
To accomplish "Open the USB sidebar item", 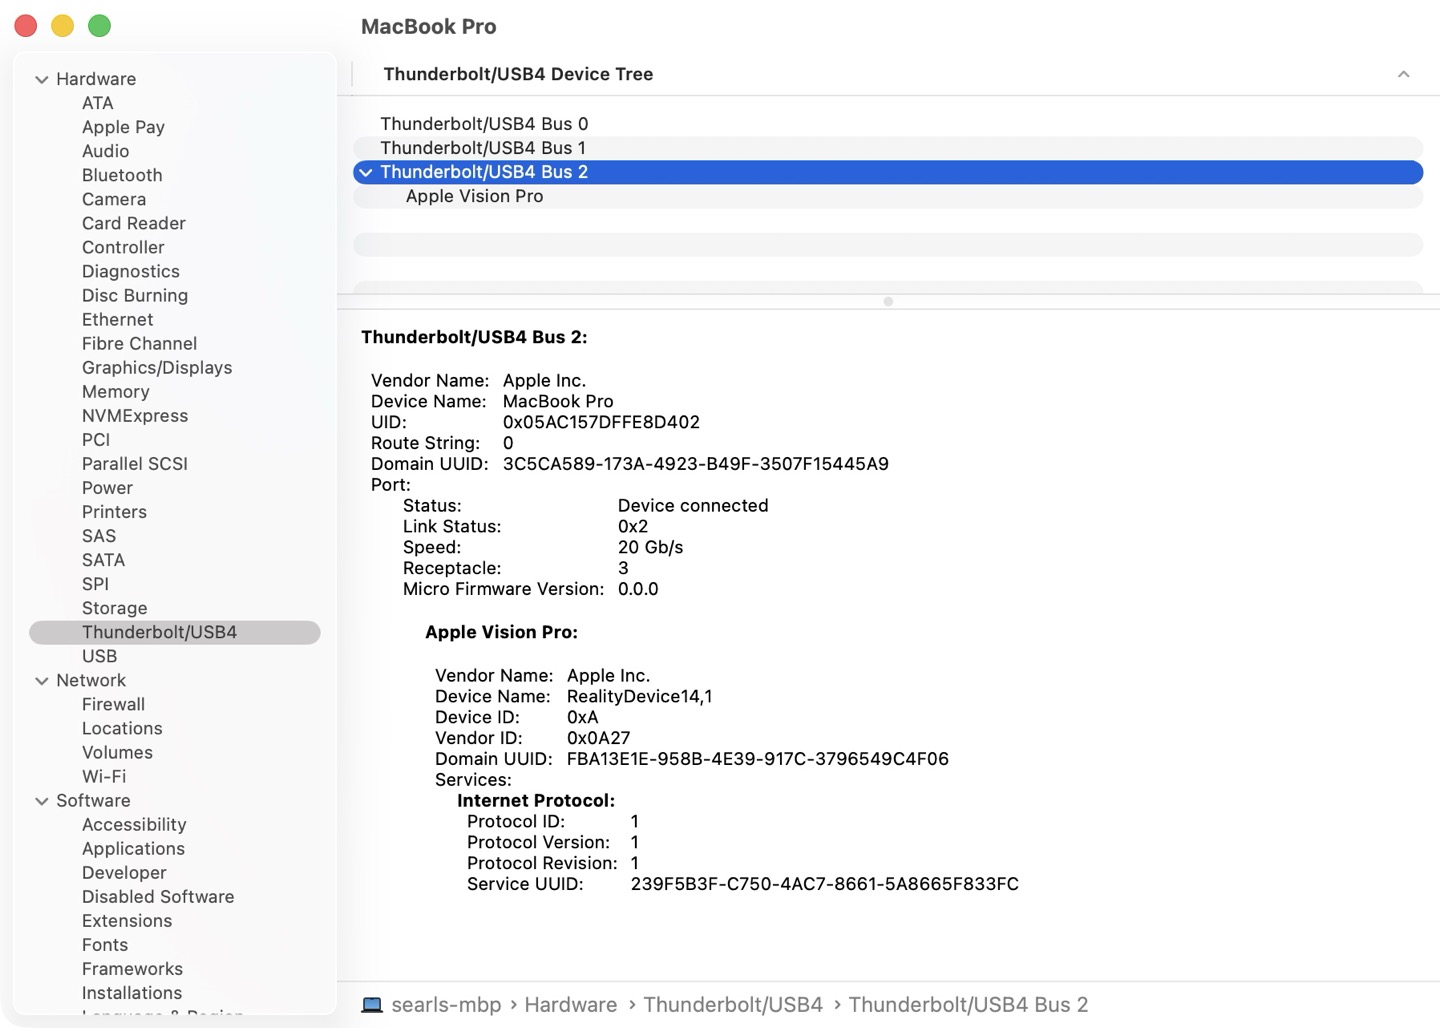I will coord(99,656).
